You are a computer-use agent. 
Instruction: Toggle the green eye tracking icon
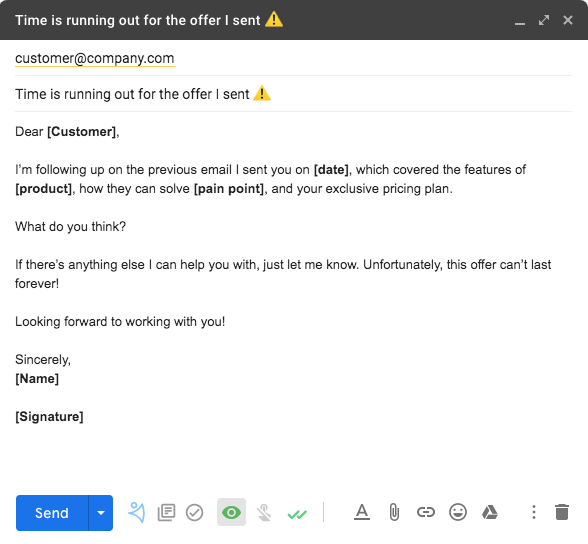231,512
